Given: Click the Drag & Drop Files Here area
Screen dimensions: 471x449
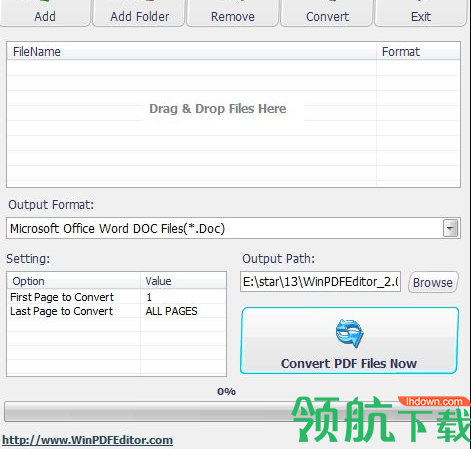Looking at the screenshot, I should click(x=218, y=109).
